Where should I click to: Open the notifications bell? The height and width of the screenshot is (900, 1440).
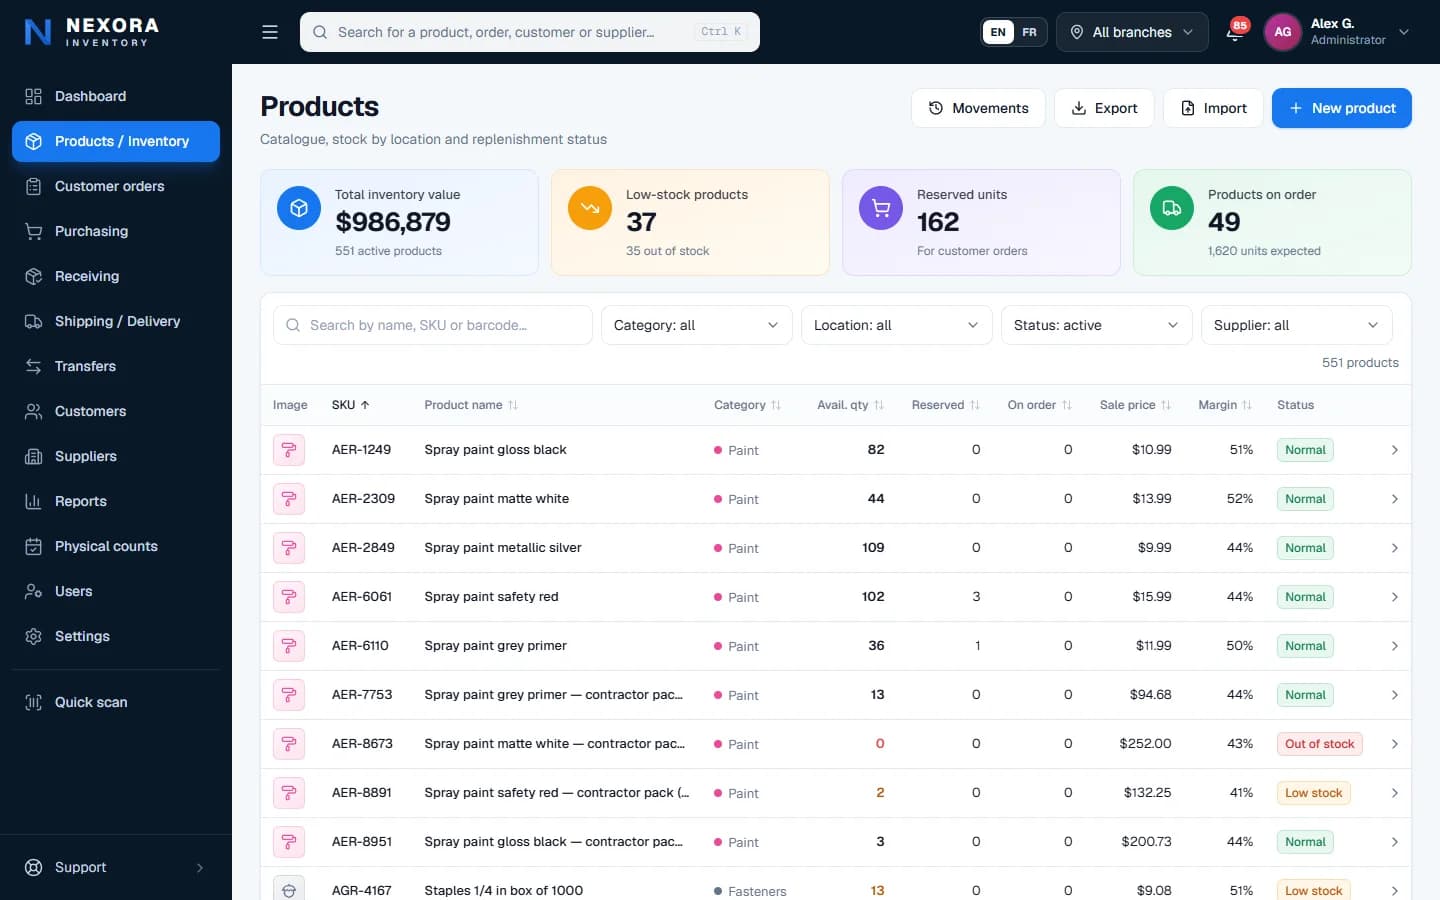click(1235, 32)
